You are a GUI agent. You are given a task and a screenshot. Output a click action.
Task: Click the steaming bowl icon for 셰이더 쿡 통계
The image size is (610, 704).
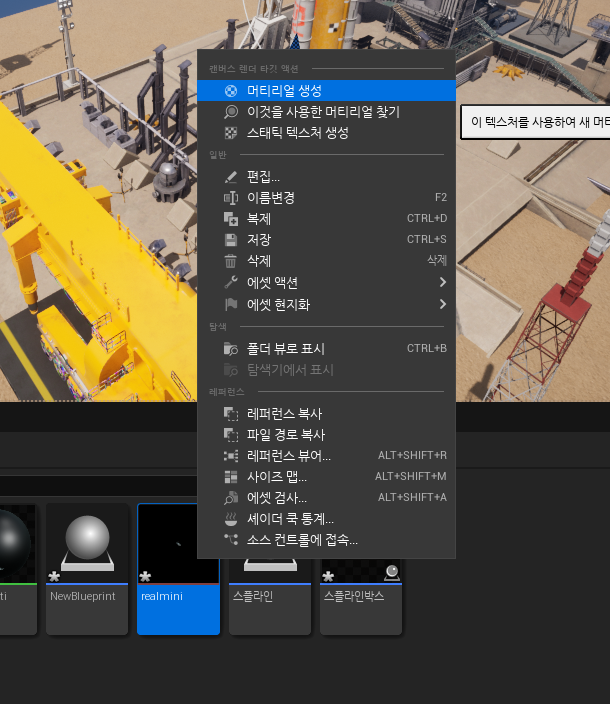pos(231,519)
